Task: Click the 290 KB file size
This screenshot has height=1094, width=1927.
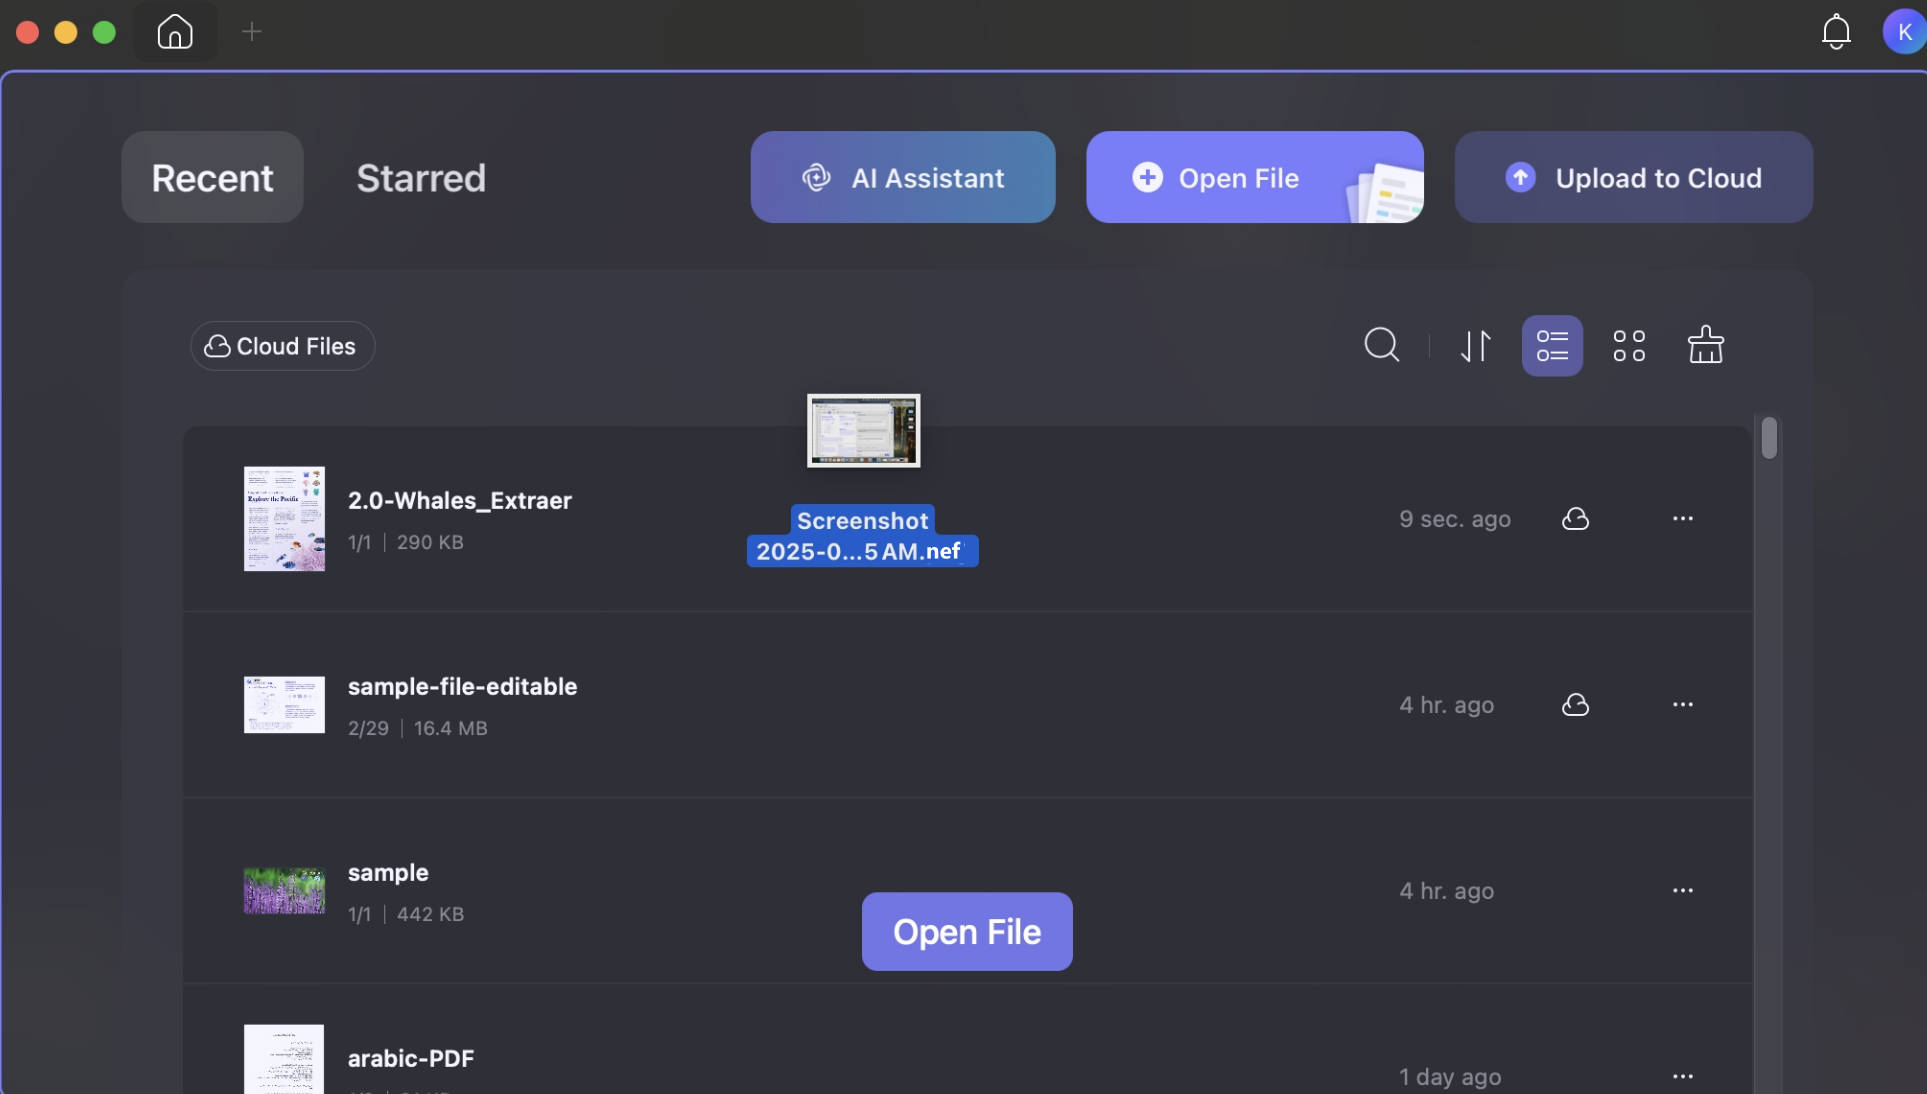Action: click(430, 542)
